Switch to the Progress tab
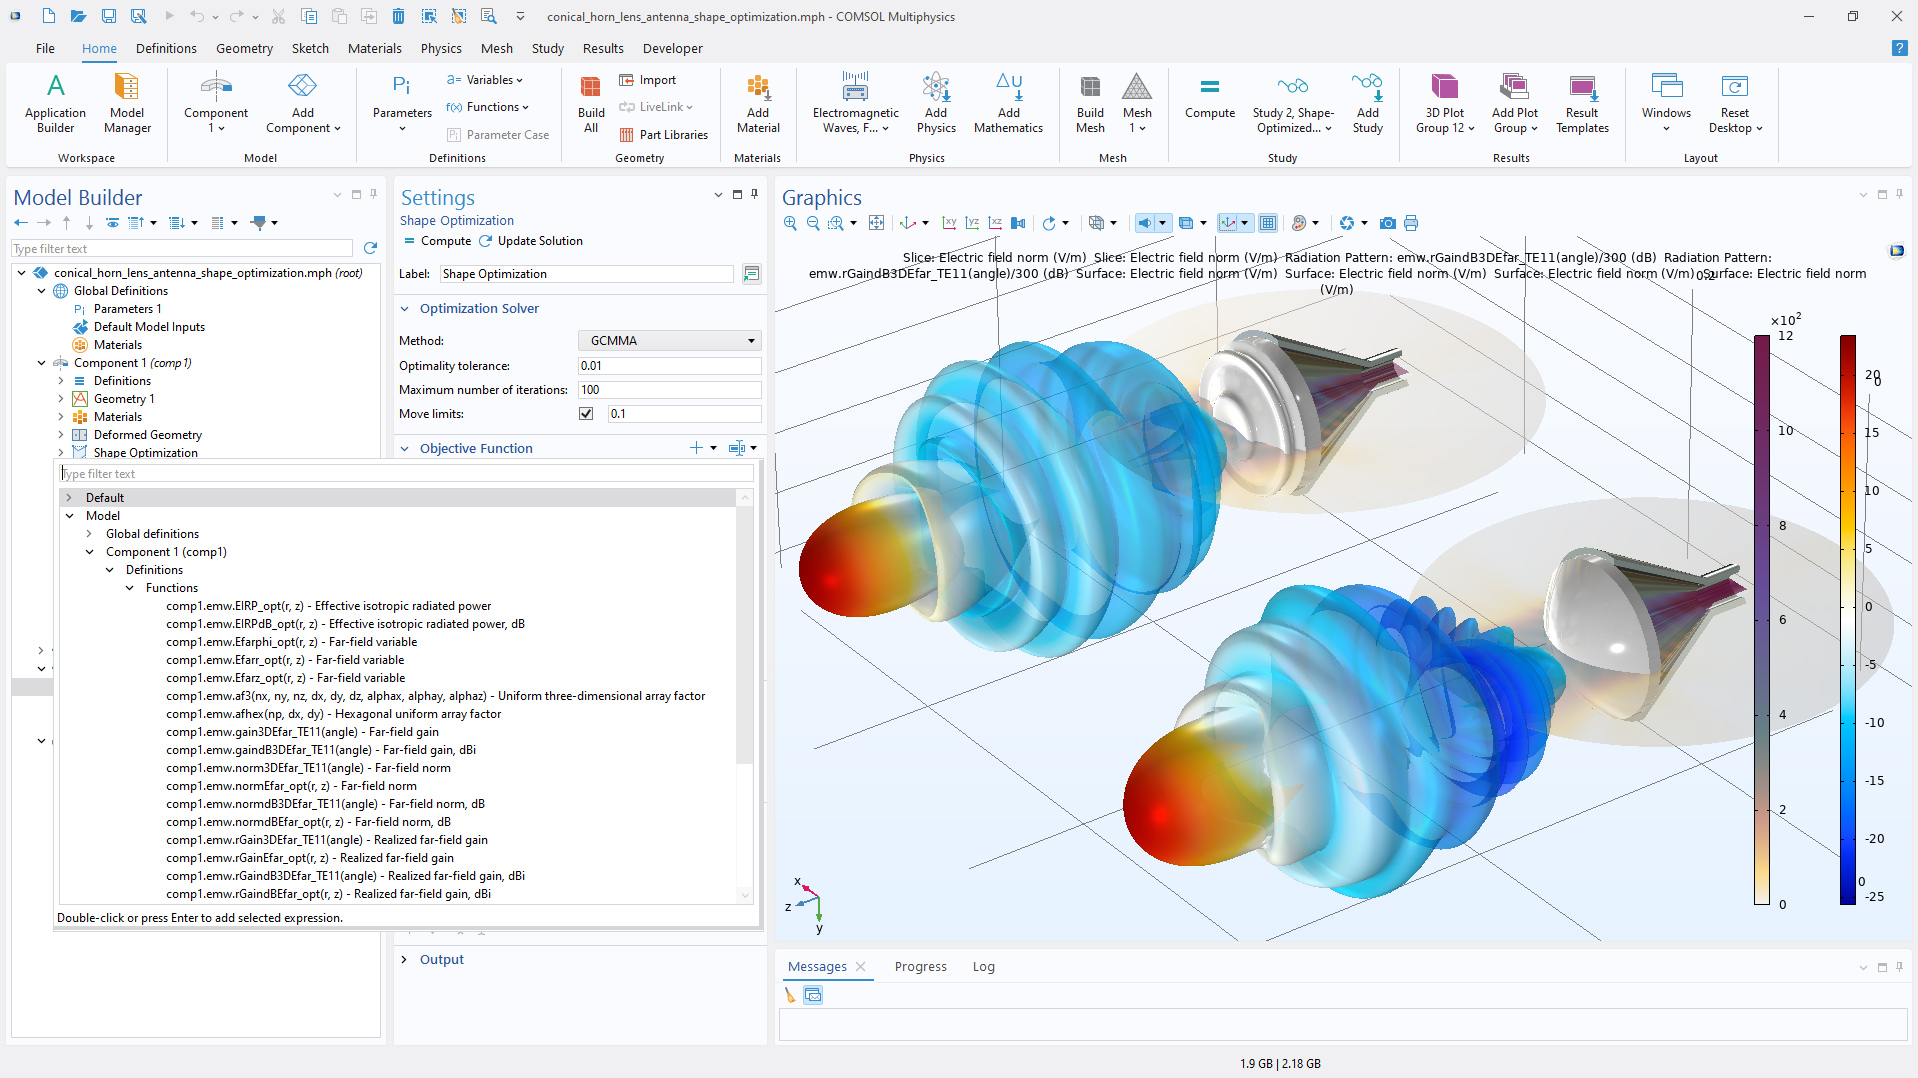Screen dimensions: 1918x1078 tap(920, 967)
